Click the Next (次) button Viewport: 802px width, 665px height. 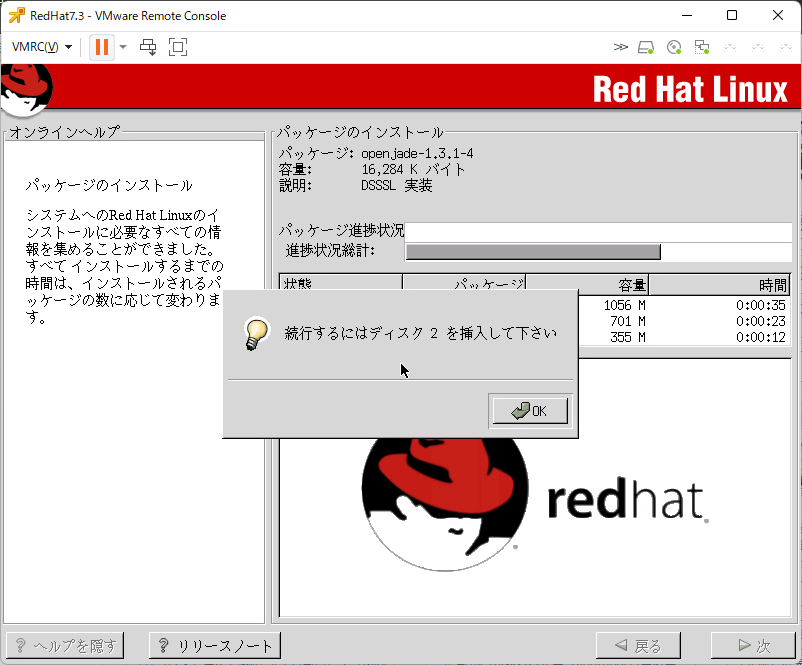[753, 646]
